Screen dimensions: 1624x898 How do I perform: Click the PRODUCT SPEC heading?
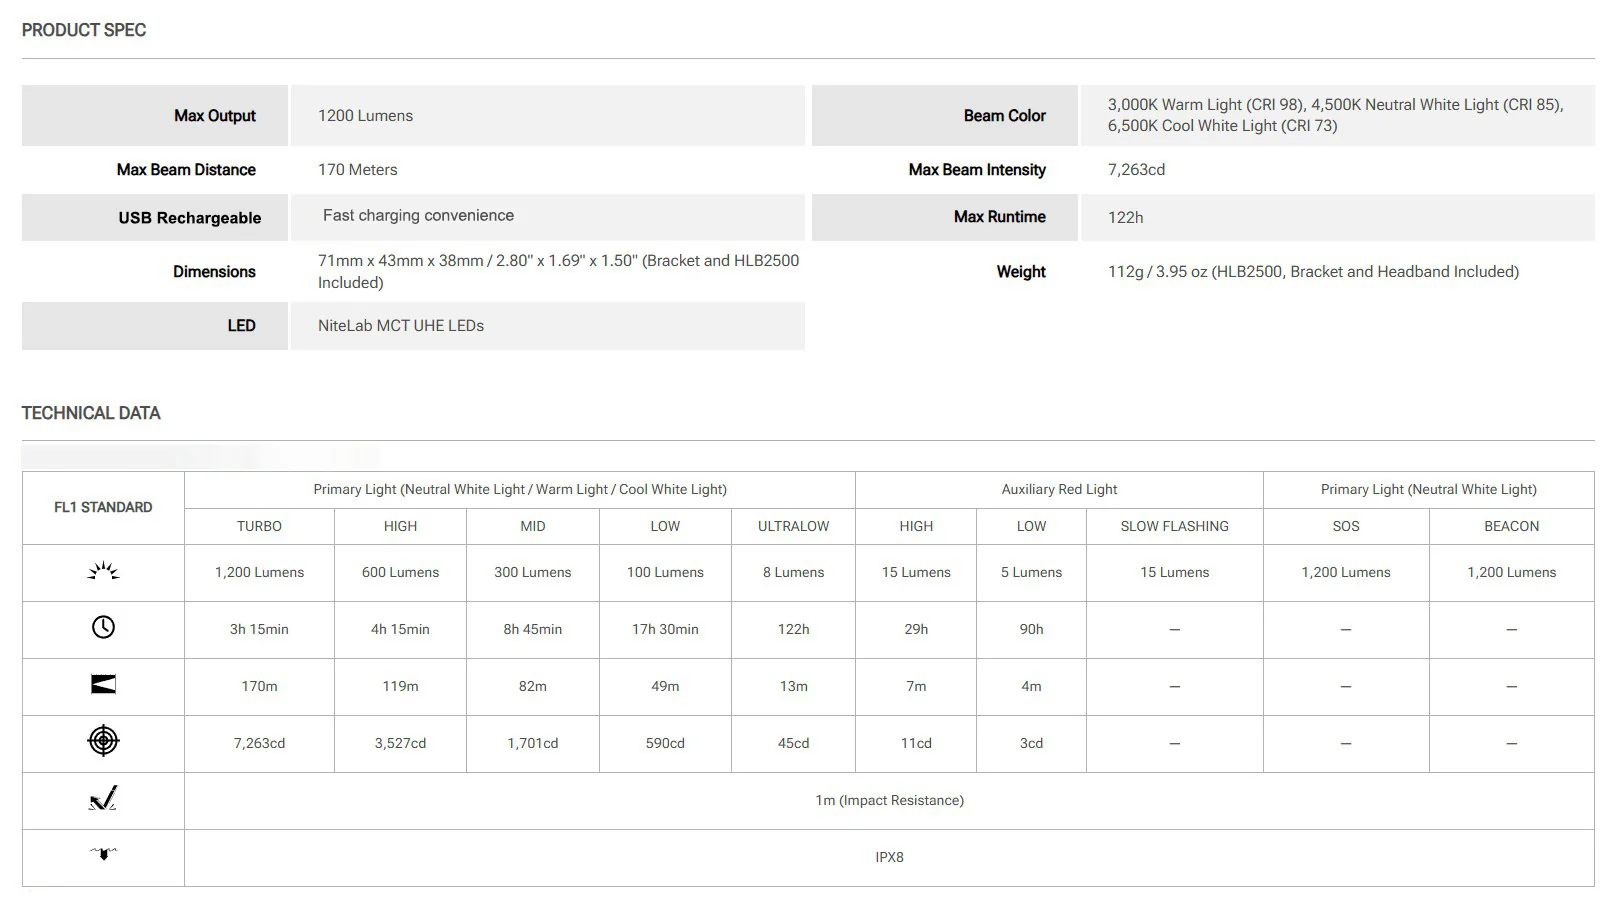click(x=84, y=30)
